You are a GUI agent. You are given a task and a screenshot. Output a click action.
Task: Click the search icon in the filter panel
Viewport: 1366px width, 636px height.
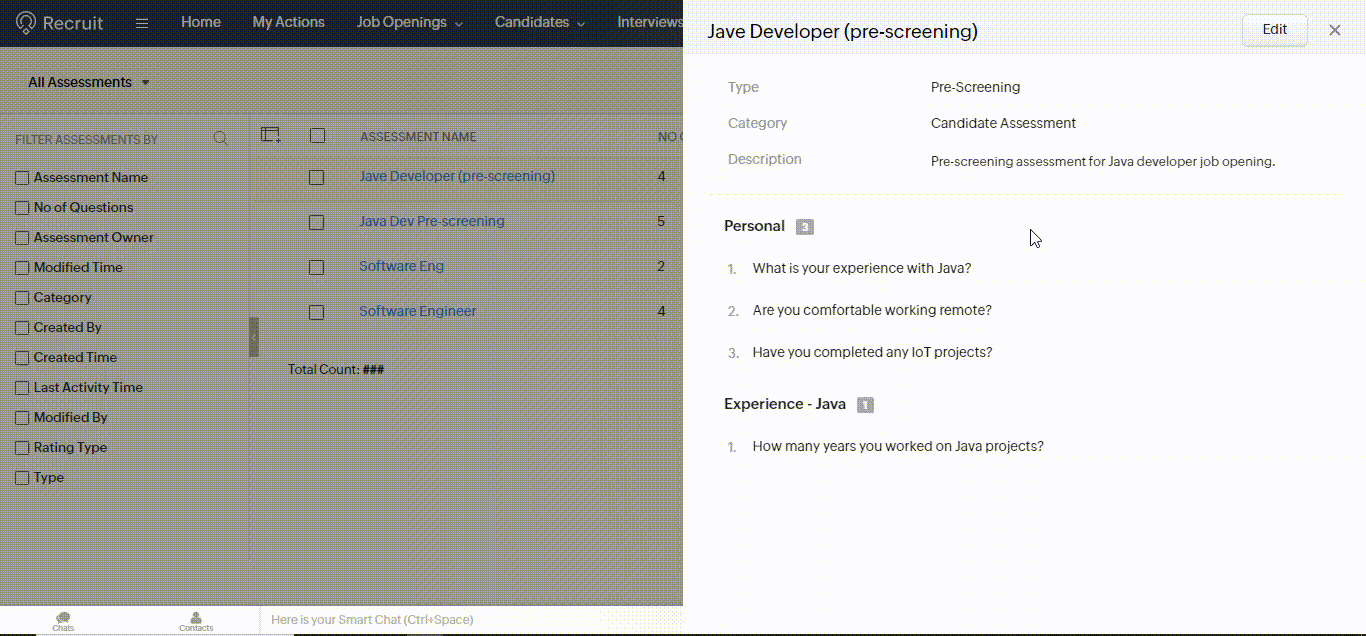pos(220,138)
